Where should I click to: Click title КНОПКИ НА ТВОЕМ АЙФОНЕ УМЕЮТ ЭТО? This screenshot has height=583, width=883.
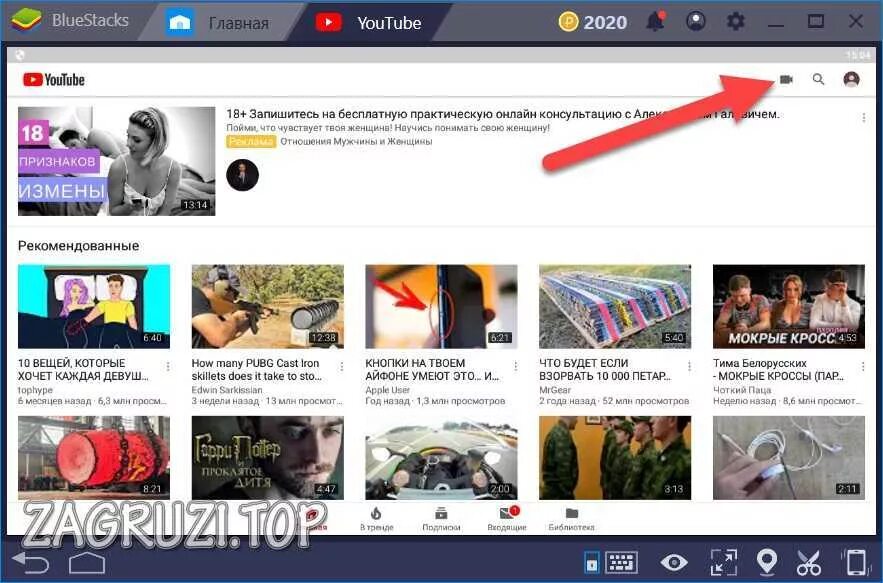[432, 370]
